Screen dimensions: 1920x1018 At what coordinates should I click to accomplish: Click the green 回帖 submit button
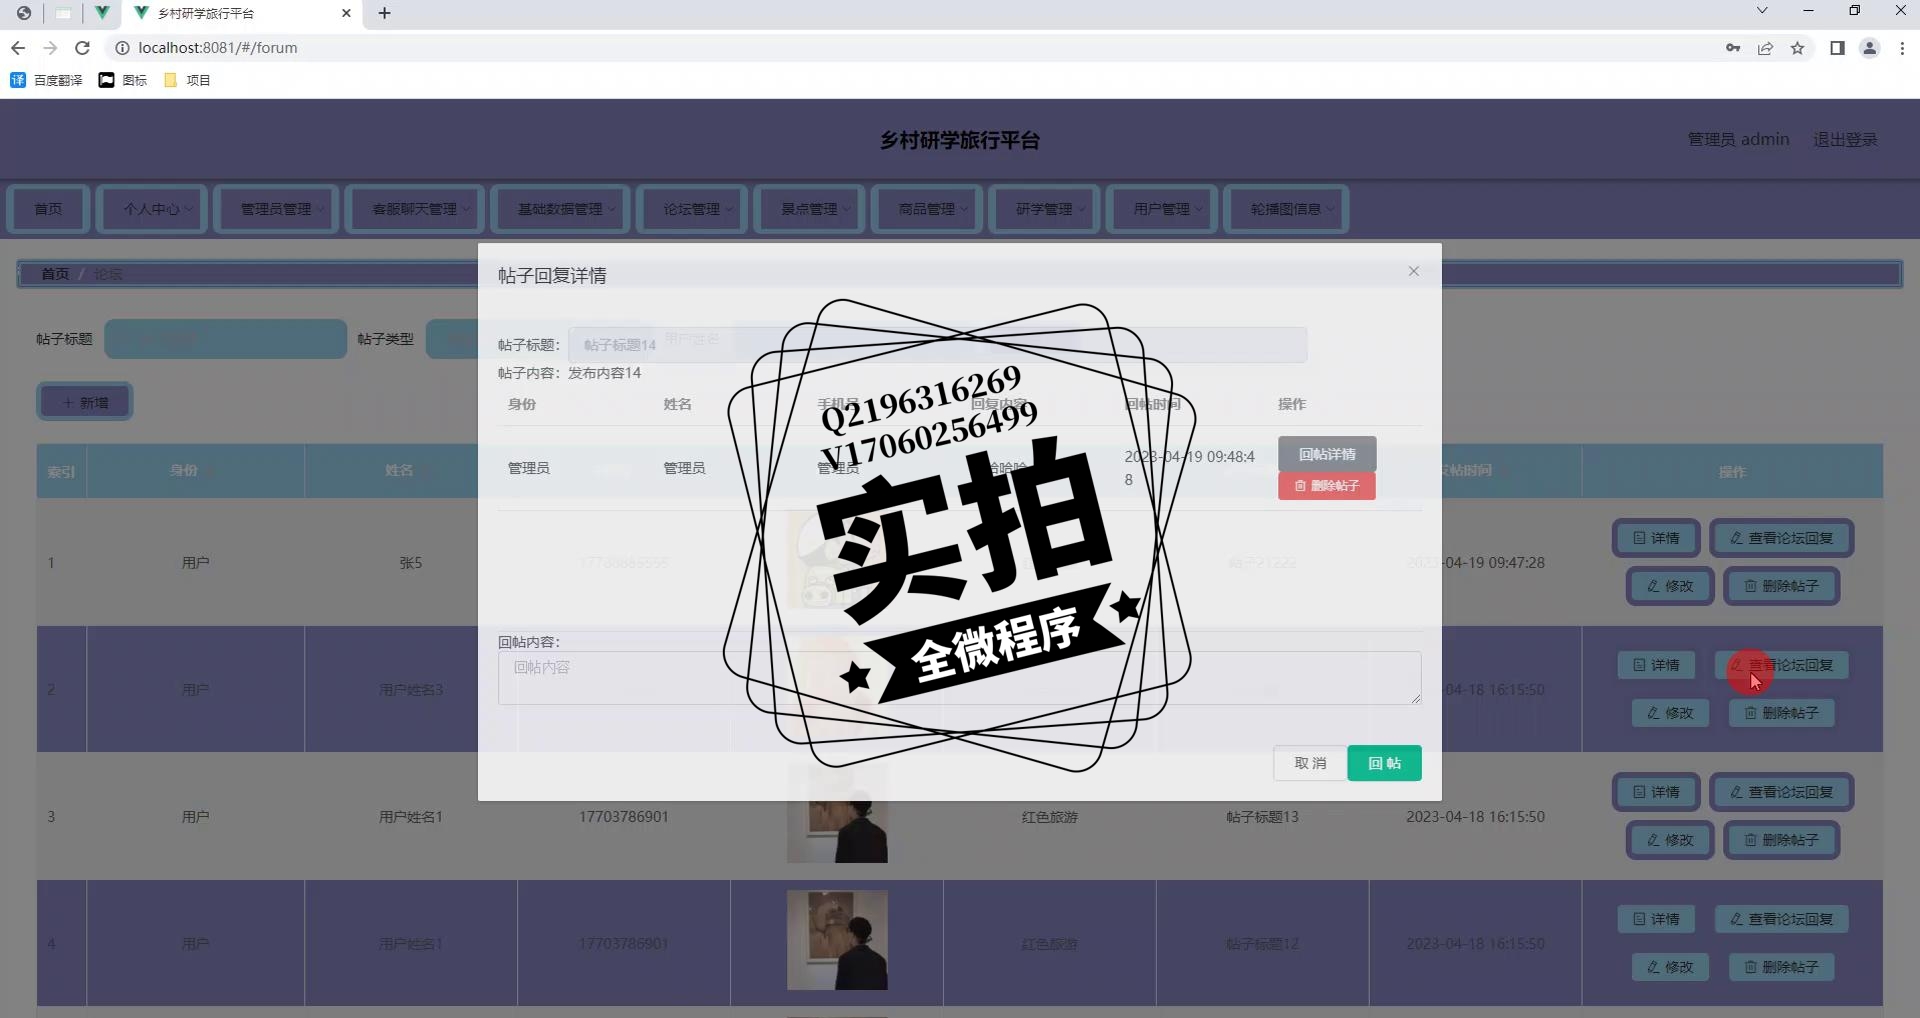(x=1384, y=763)
